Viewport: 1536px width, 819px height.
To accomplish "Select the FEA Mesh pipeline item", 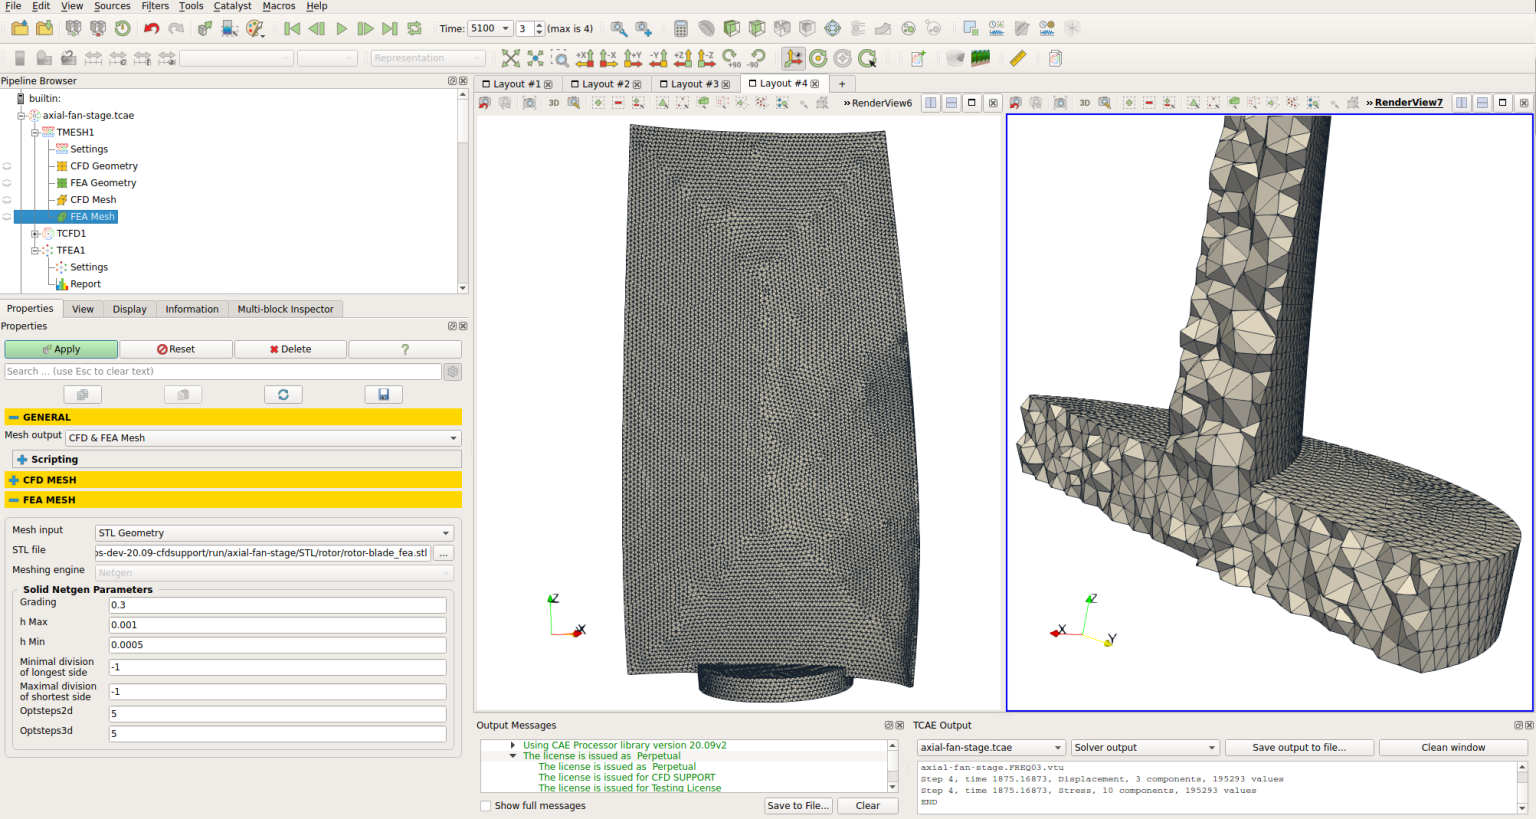I will tap(93, 216).
